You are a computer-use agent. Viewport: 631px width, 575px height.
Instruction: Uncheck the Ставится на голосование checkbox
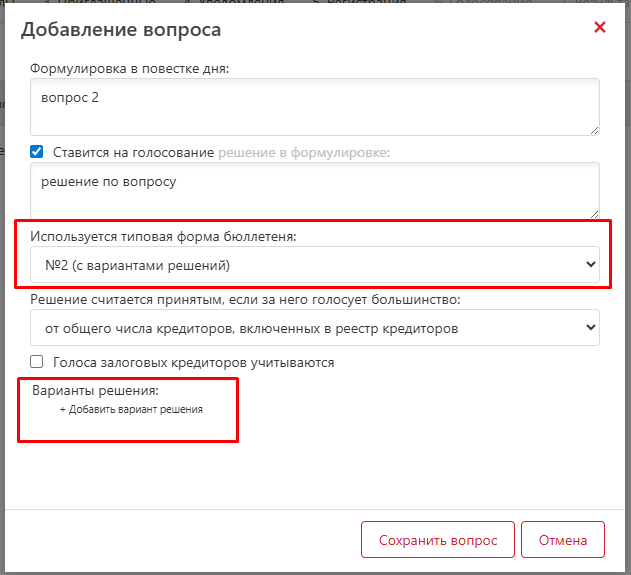pyautogui.click(x=37, y=152)
